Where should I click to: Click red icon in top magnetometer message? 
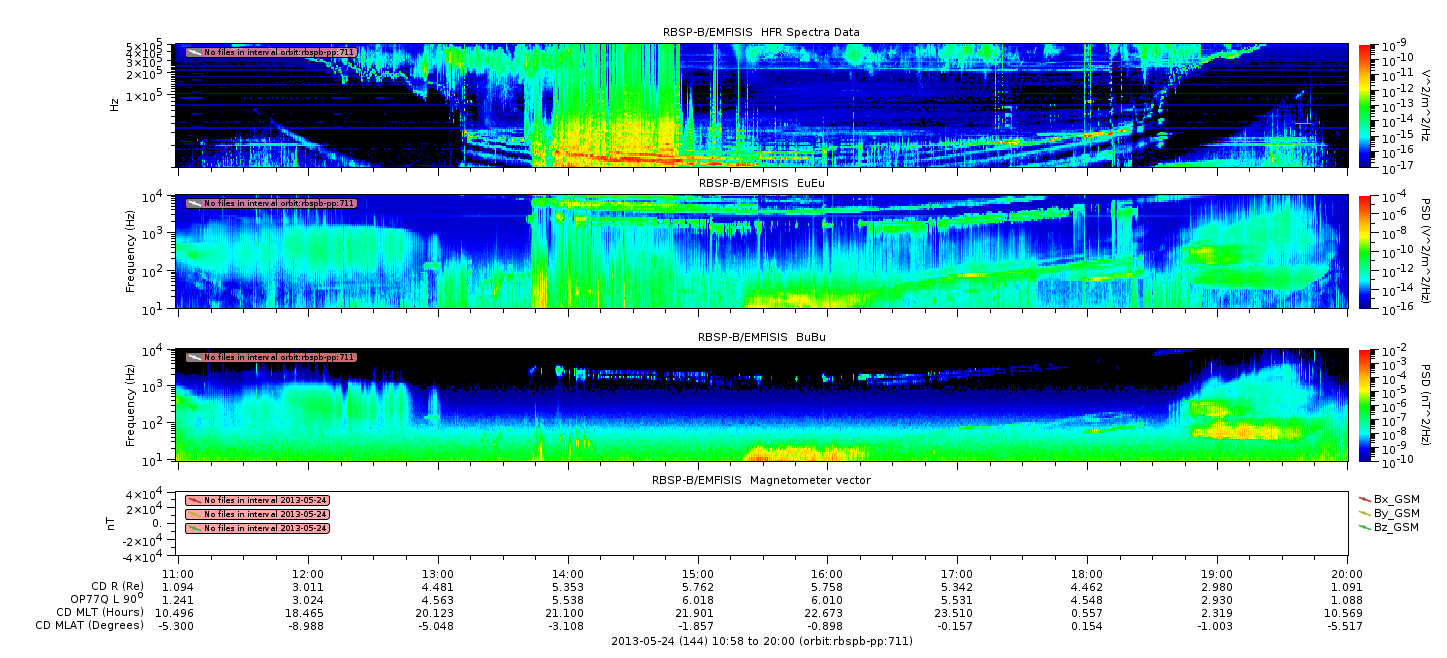tap(194, 500)
